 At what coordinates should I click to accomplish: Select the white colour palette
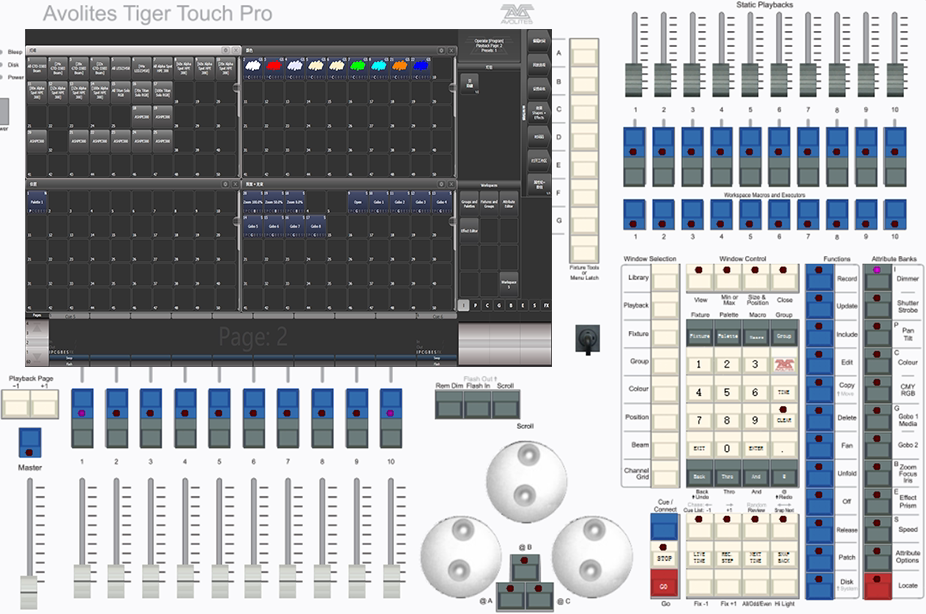[x=253, y=68]
